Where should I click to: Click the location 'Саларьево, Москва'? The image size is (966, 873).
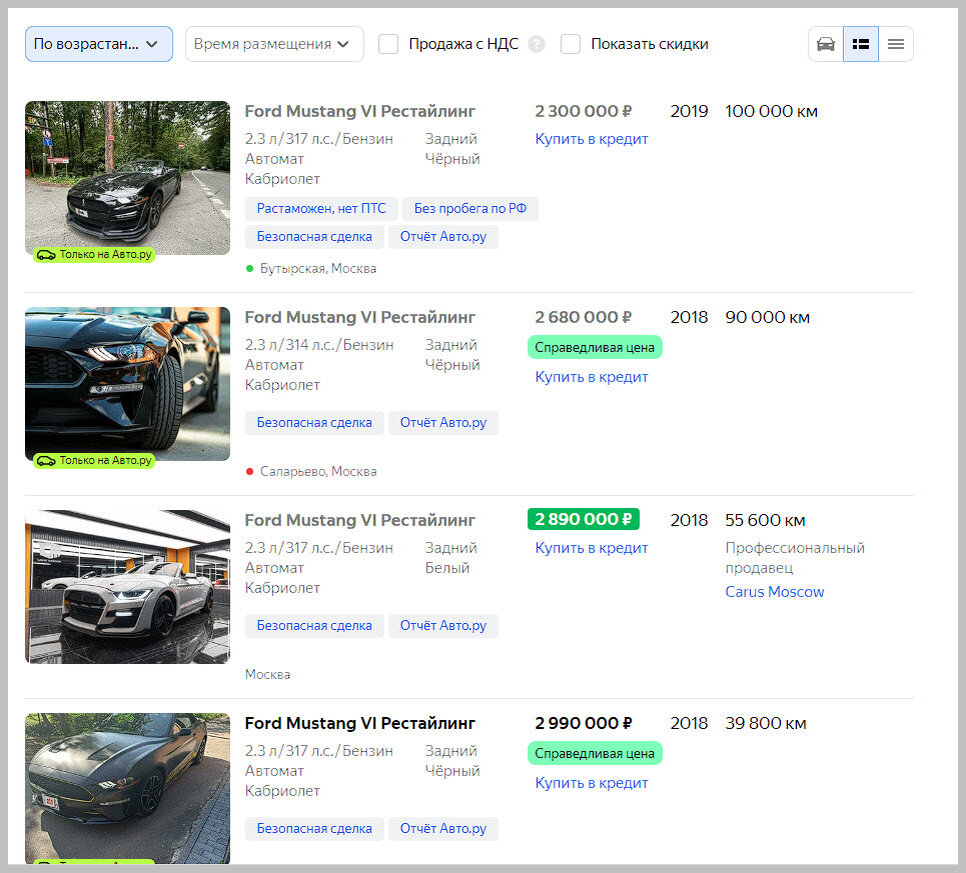pos(318,472)
